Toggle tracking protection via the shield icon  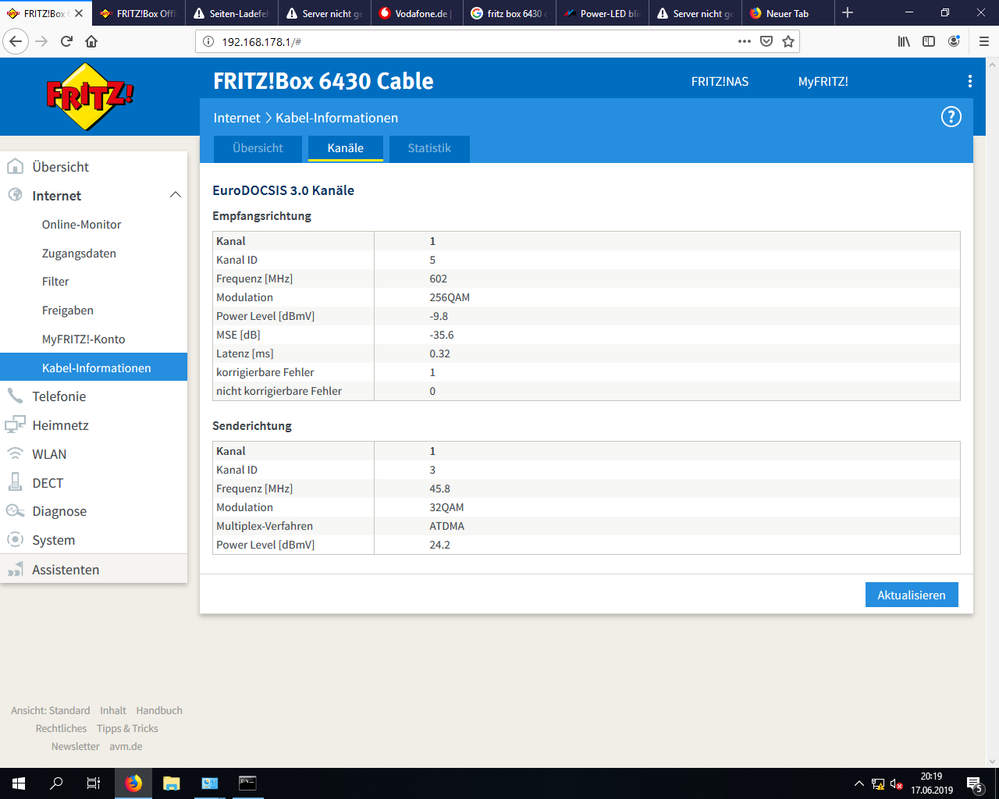pos(766,41)
